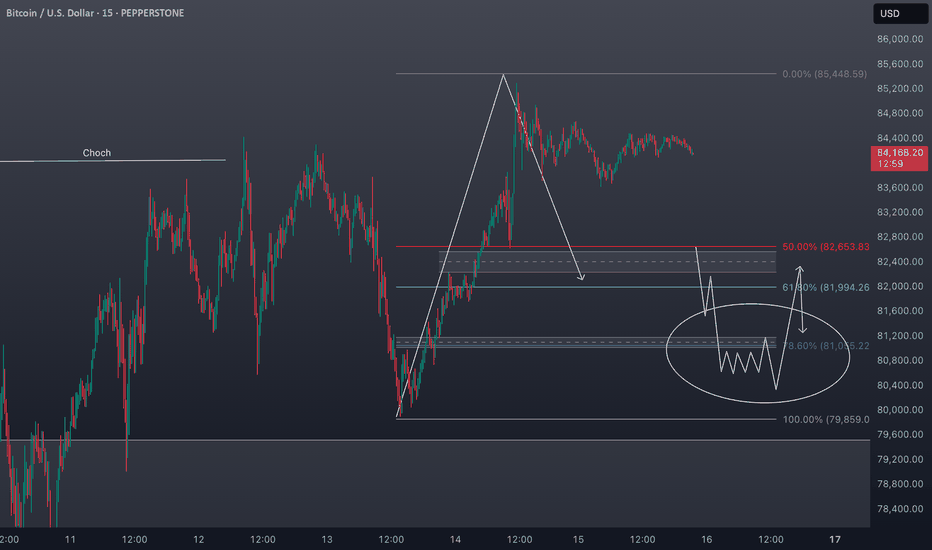Click the 81,600.00 price axis label

click(900, 311)
